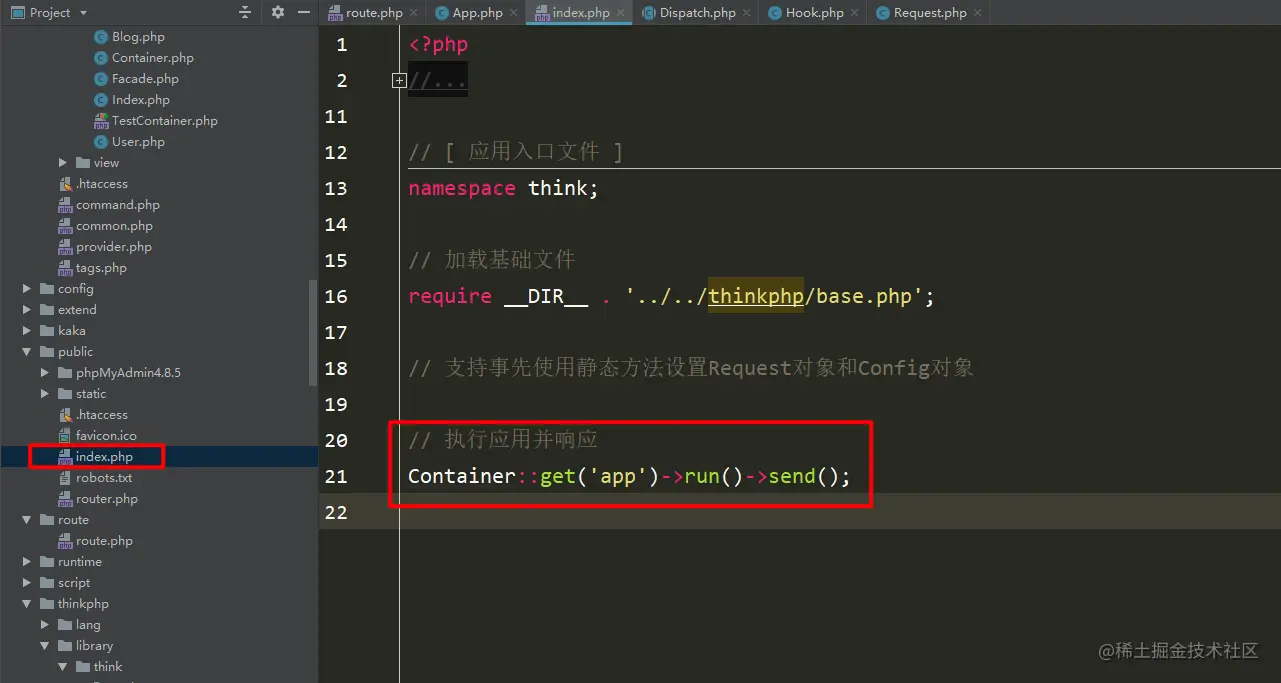
Task: Click the 'send' method call on line 21
Action: tap(792, 476)
